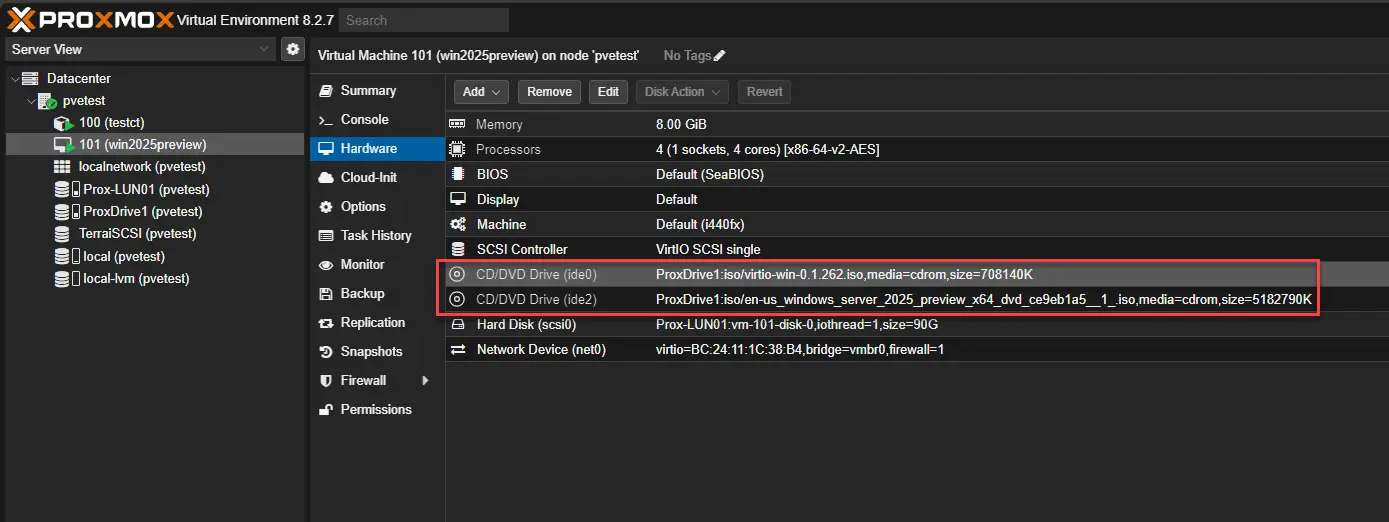The image size is (1389, 522).
Task: Click the VM monitor icon of 101 (win2025preview)
Action: click(x=64, y=145)
